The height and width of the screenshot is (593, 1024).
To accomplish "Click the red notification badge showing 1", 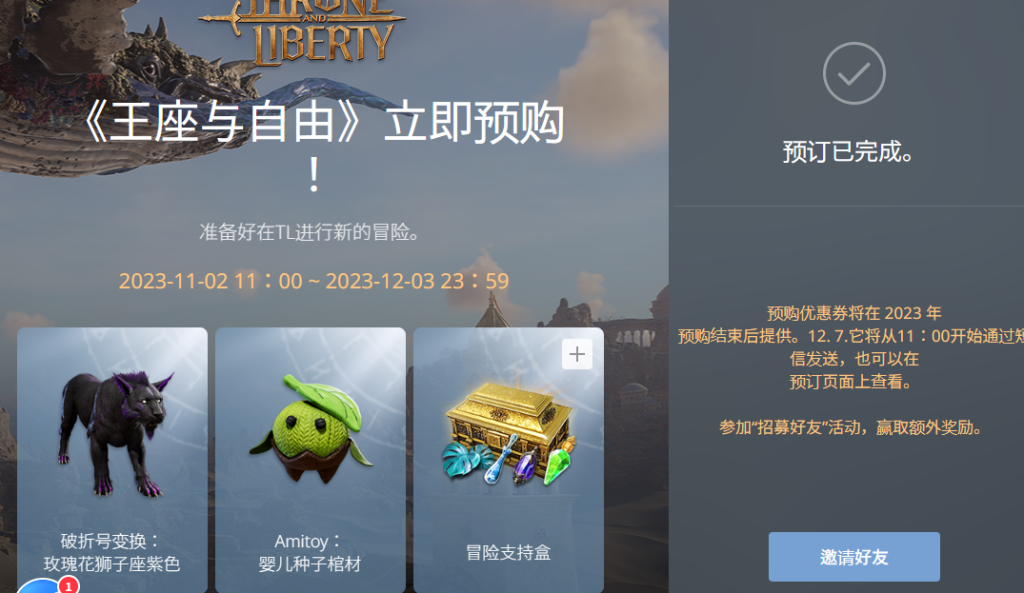I will click(x=69, y=585).
